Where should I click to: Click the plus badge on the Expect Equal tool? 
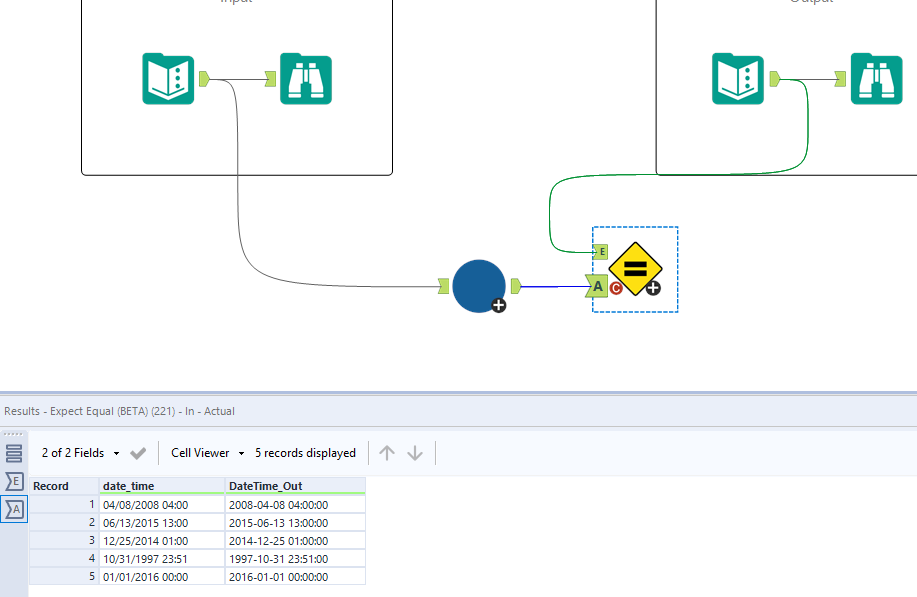pos(651,290)
